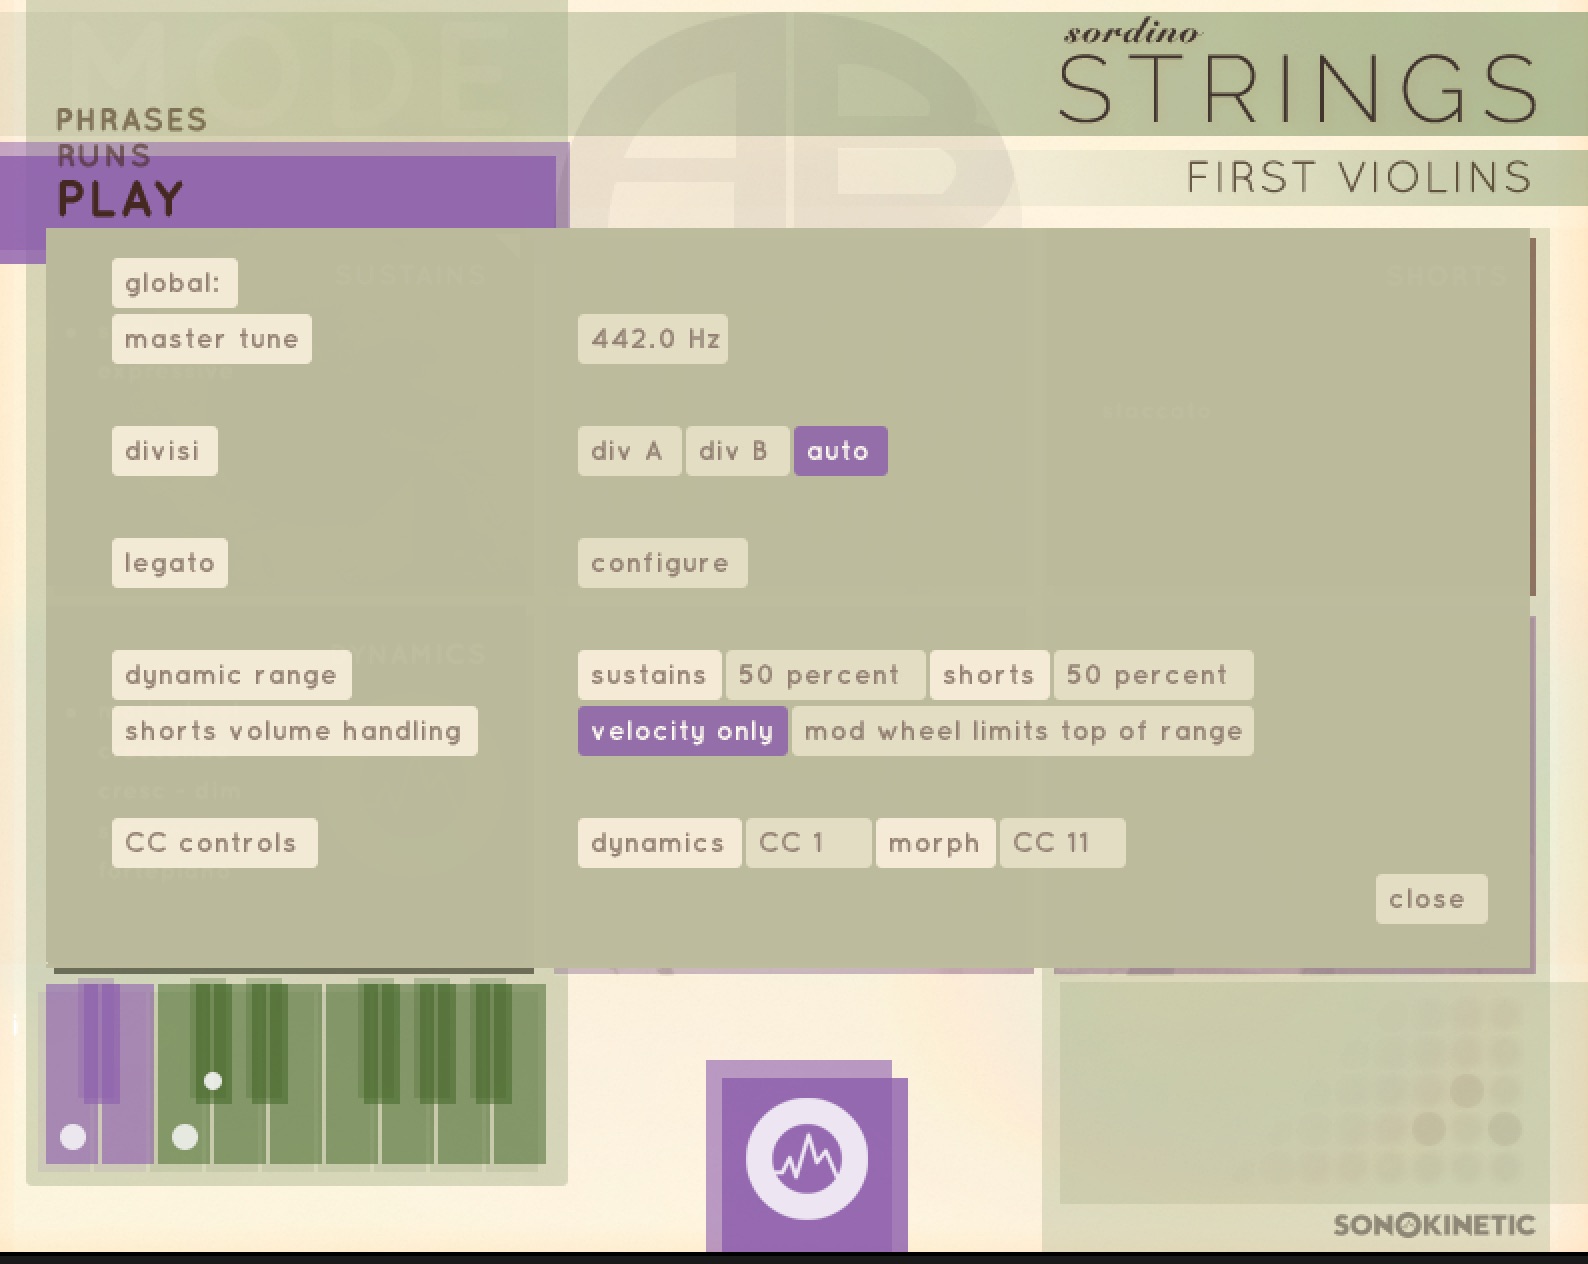
Task: Select the div A divisi option
Action: 628,451
